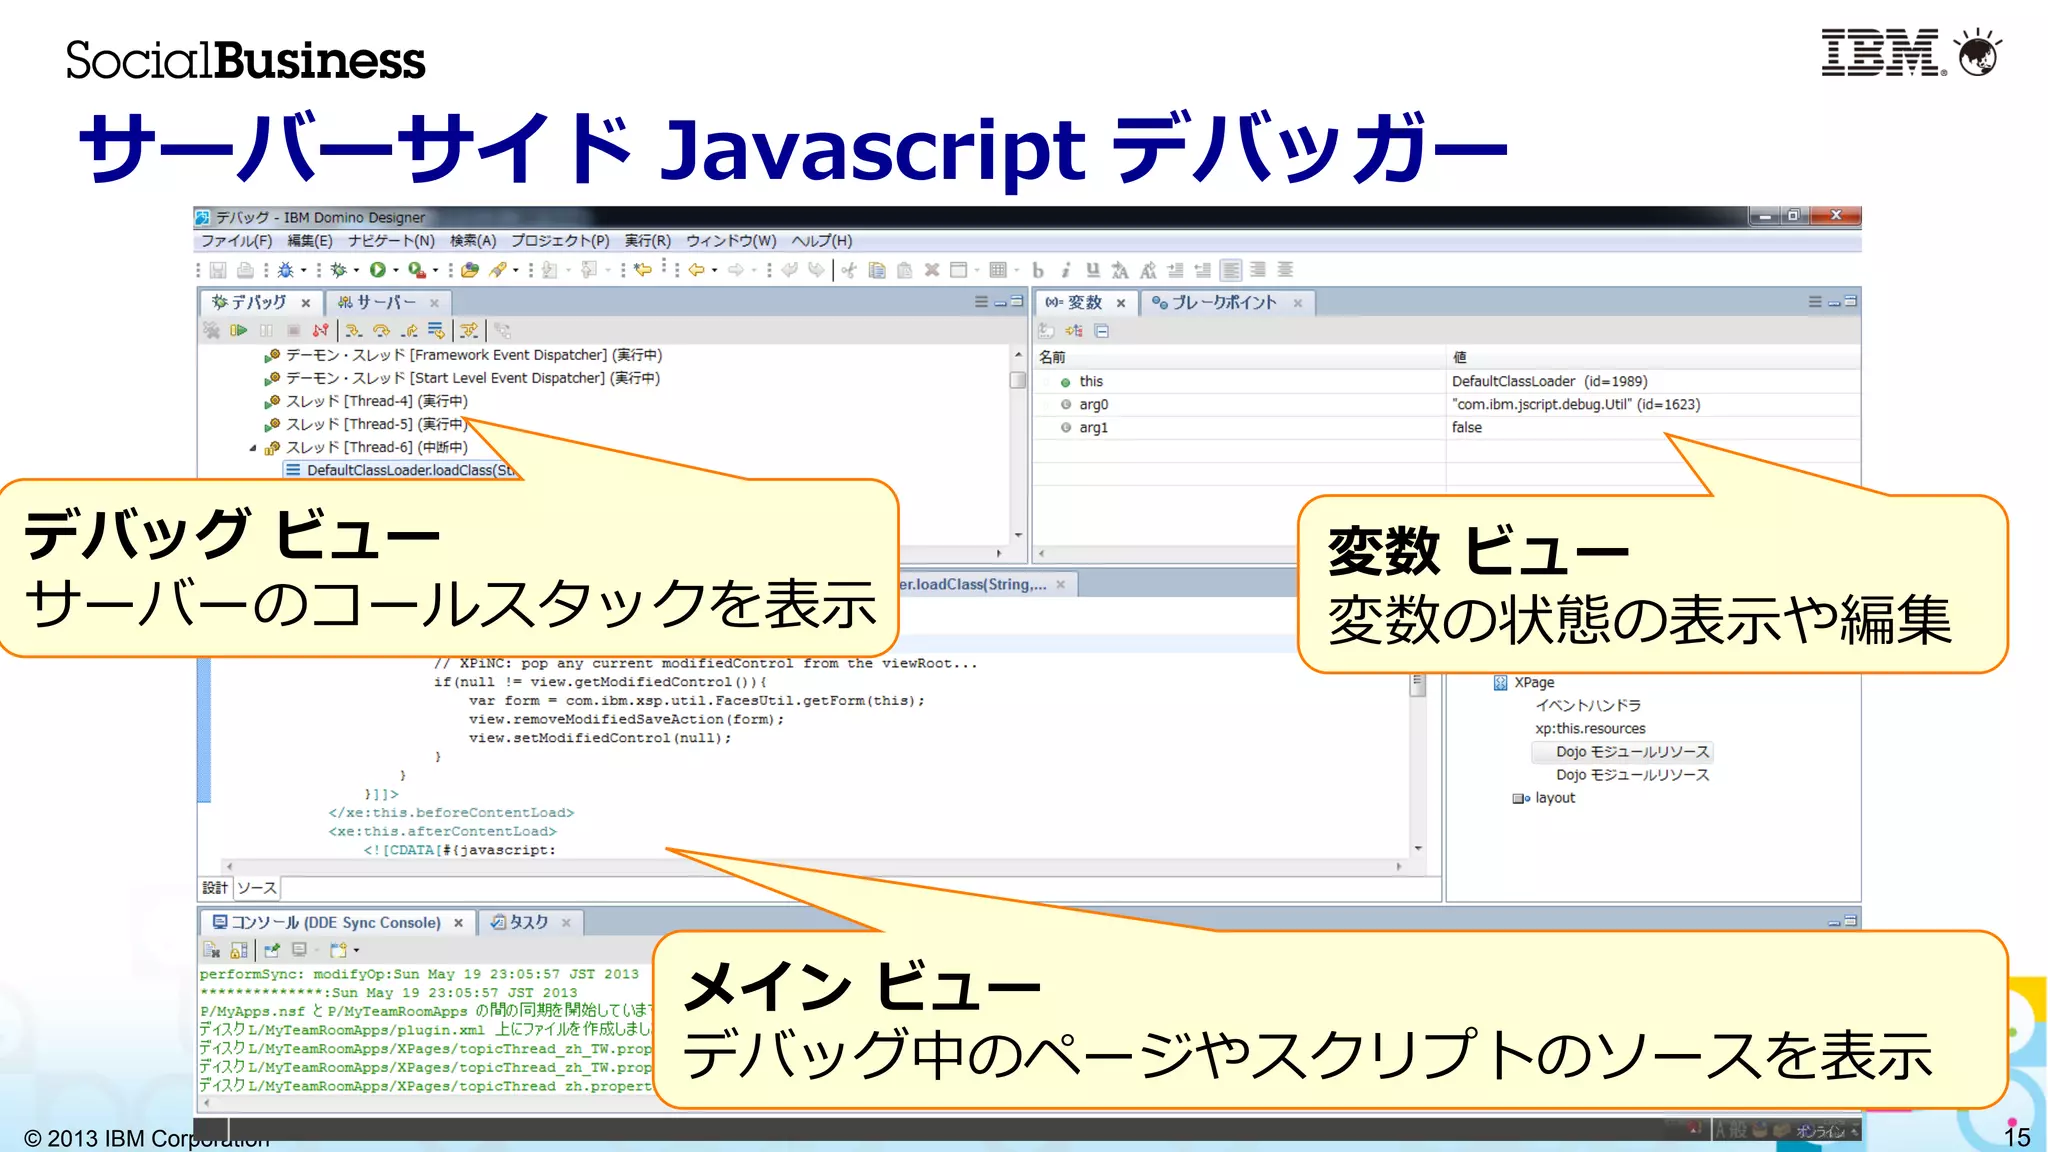Viewport: 2048px width, 1152px height.
Task: Toggle the Align left paragraph icon
Action: coord(1231,270)
